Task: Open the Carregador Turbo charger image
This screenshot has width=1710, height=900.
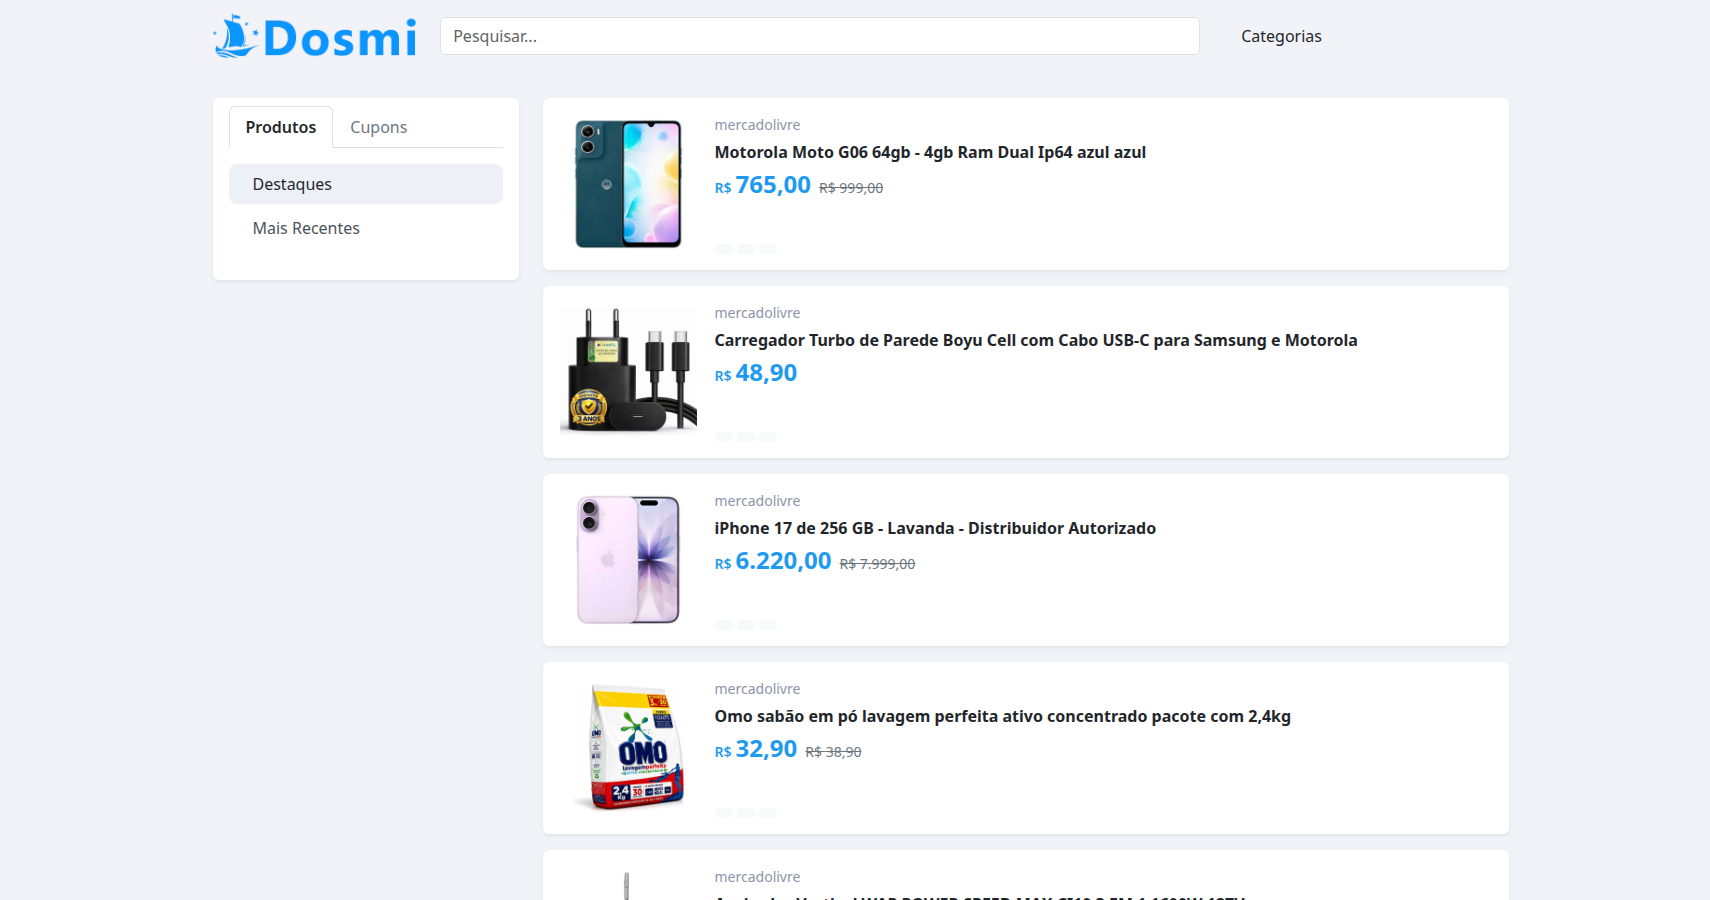Action: click(x=628, y=372)
